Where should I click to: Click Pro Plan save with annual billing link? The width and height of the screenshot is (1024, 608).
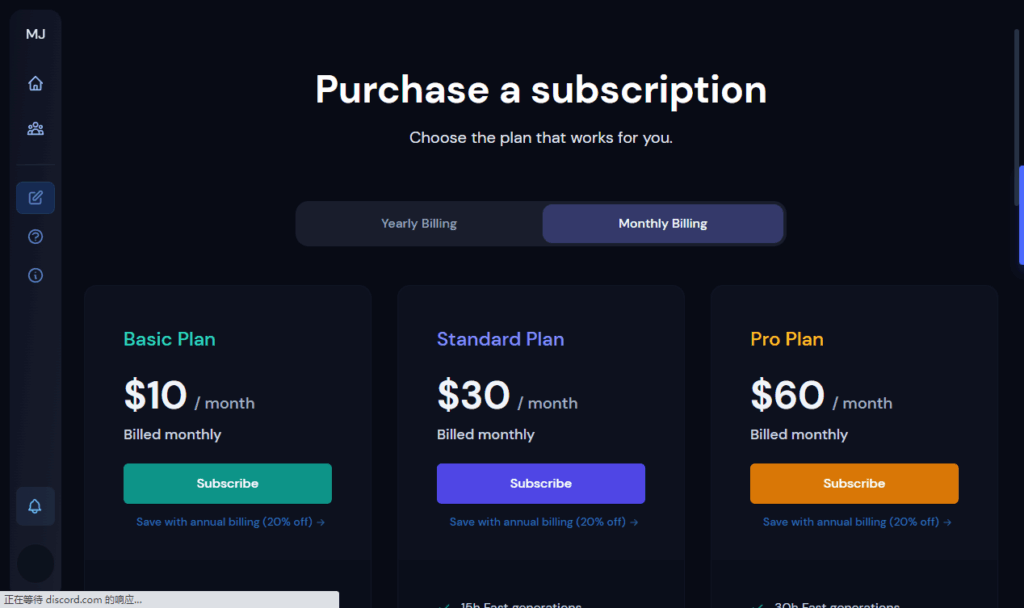pos(857,522)
